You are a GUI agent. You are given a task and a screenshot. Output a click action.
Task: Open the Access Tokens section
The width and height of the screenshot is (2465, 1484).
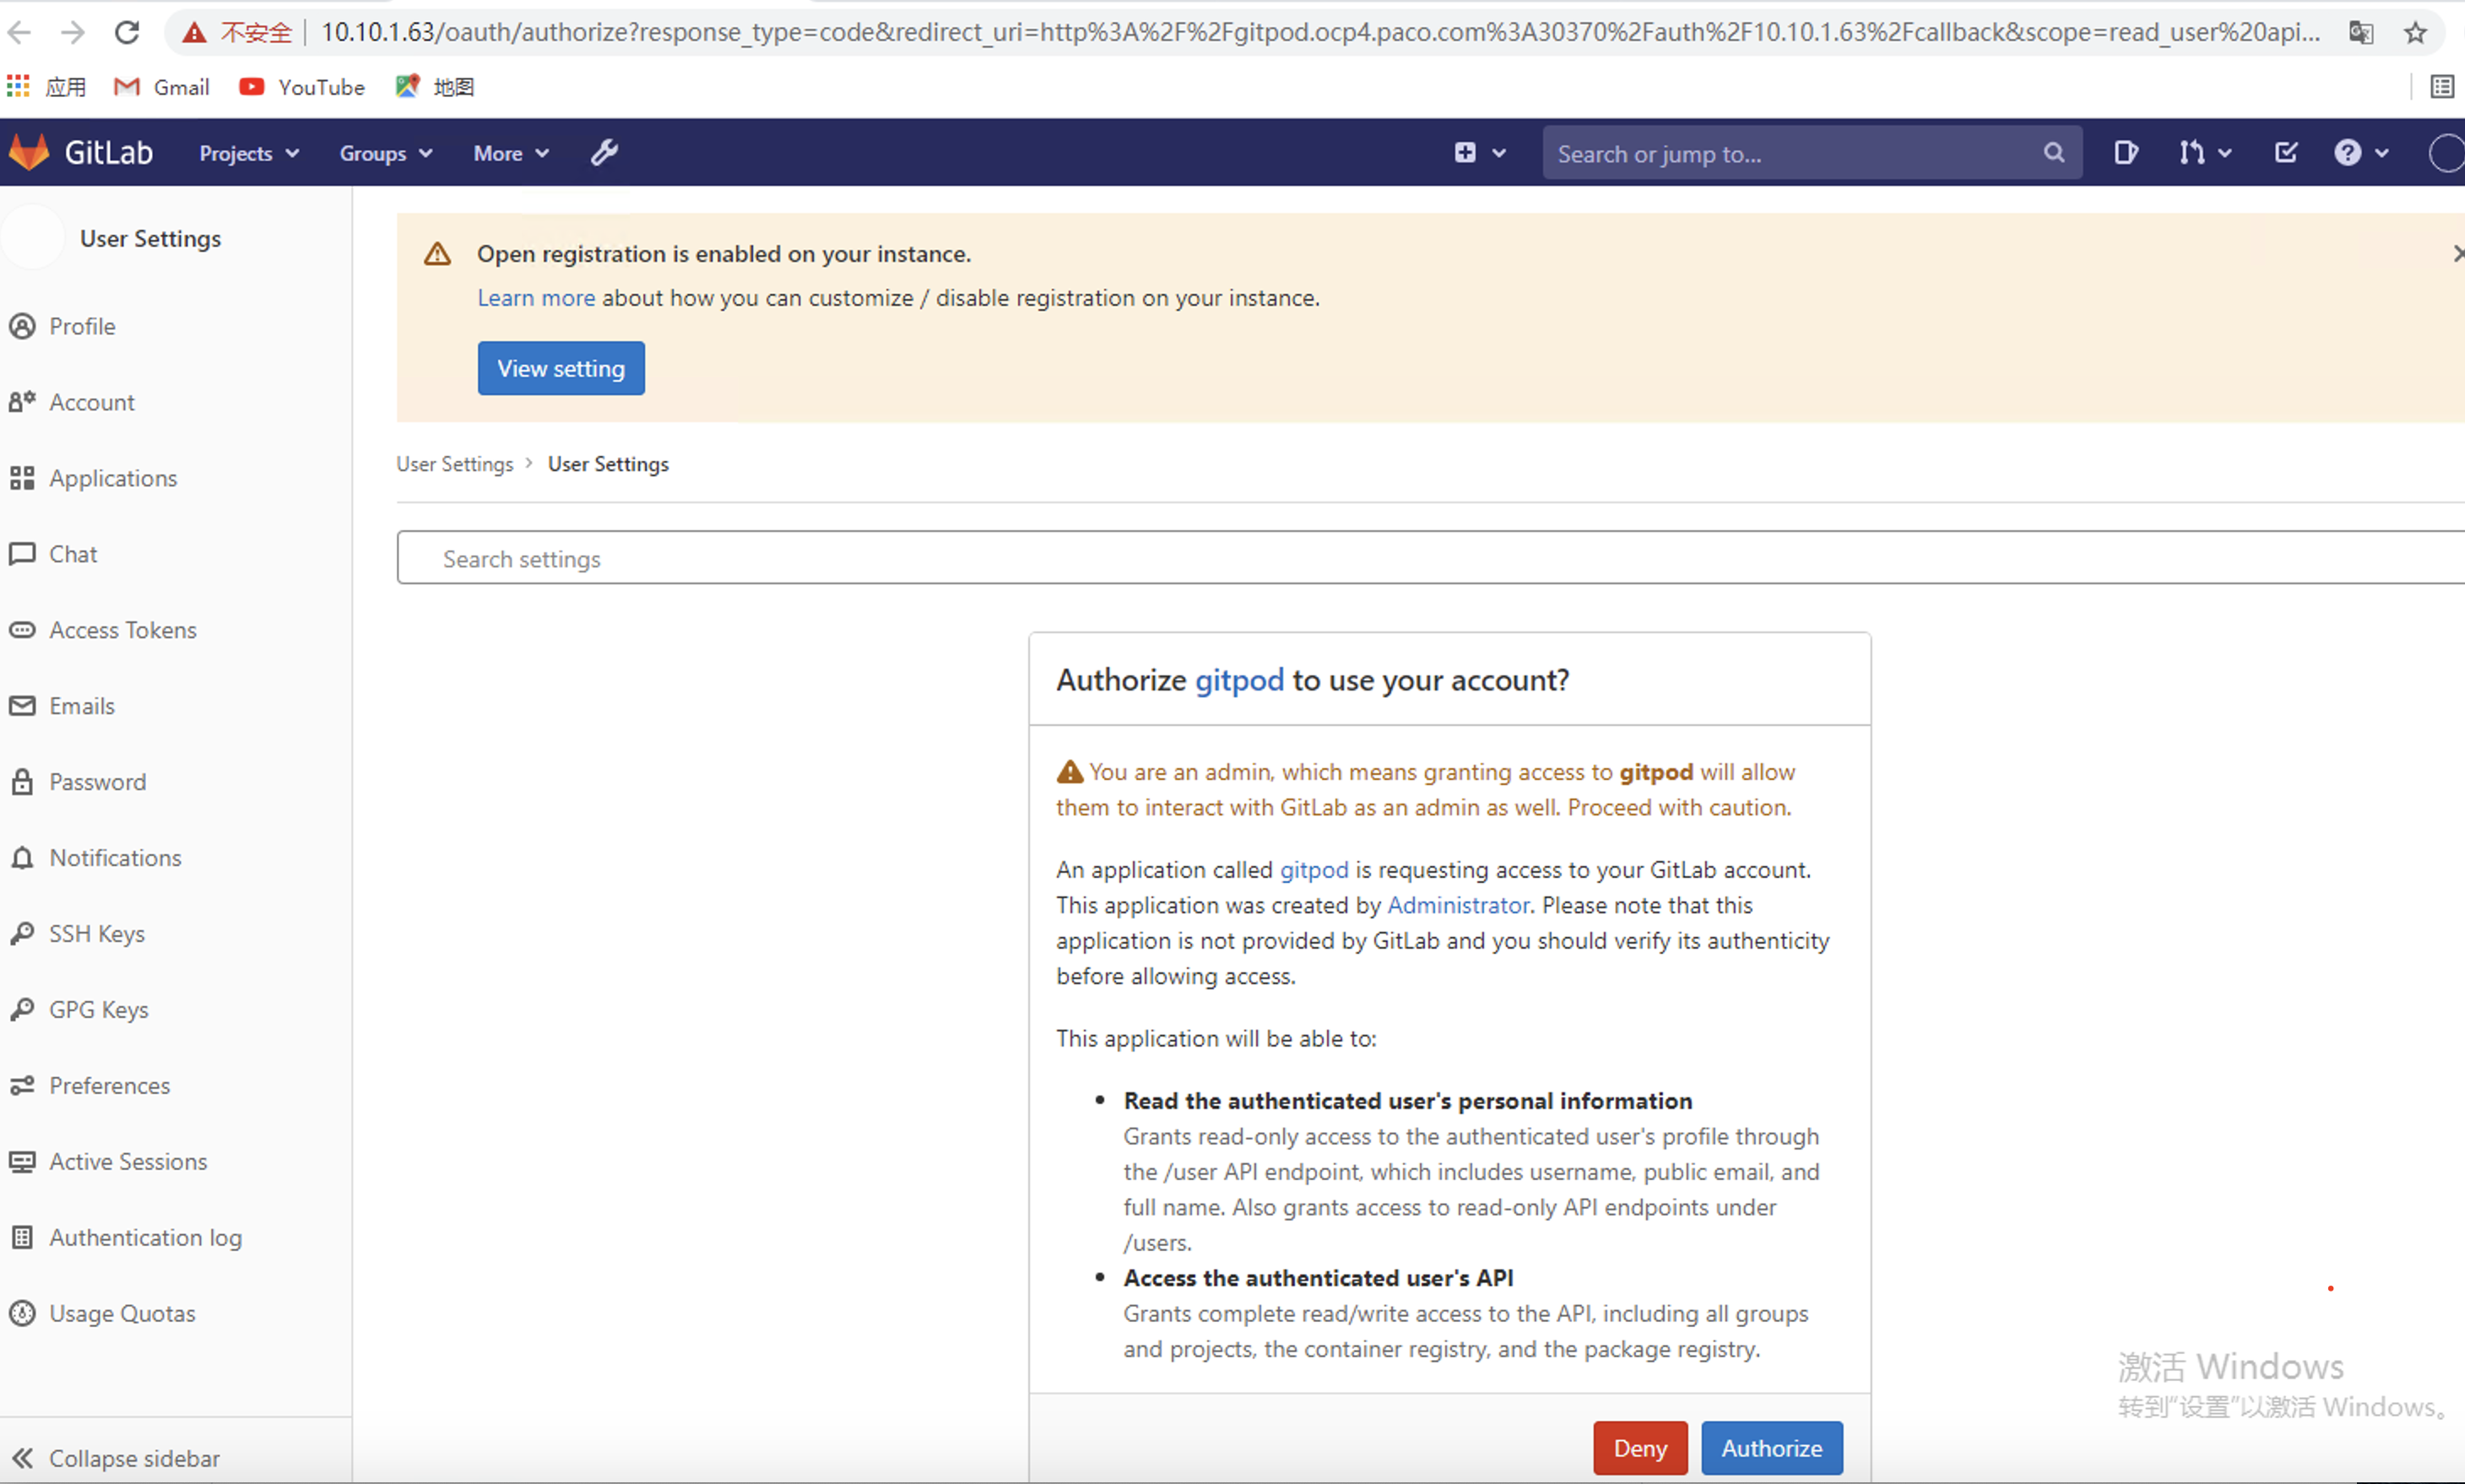point(123,629)
